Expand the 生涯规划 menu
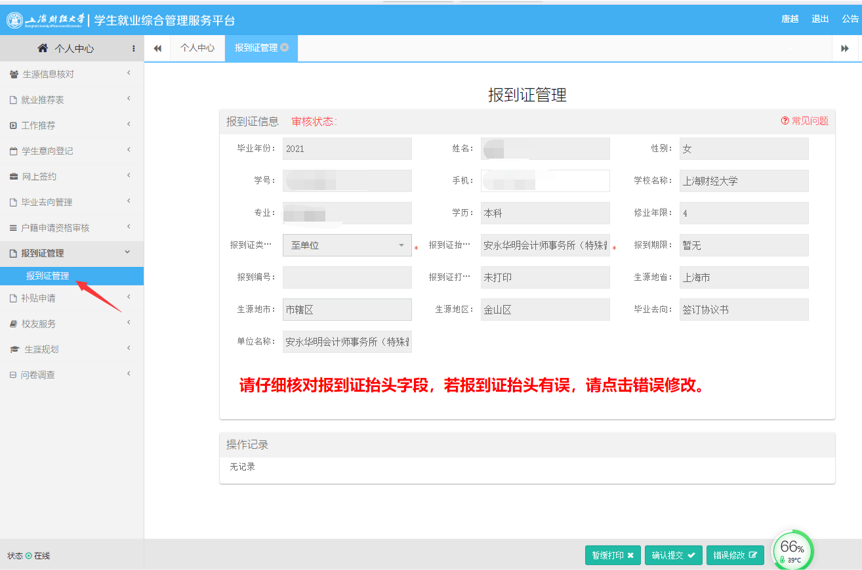862x570 pixels. [x=129, y=348]
